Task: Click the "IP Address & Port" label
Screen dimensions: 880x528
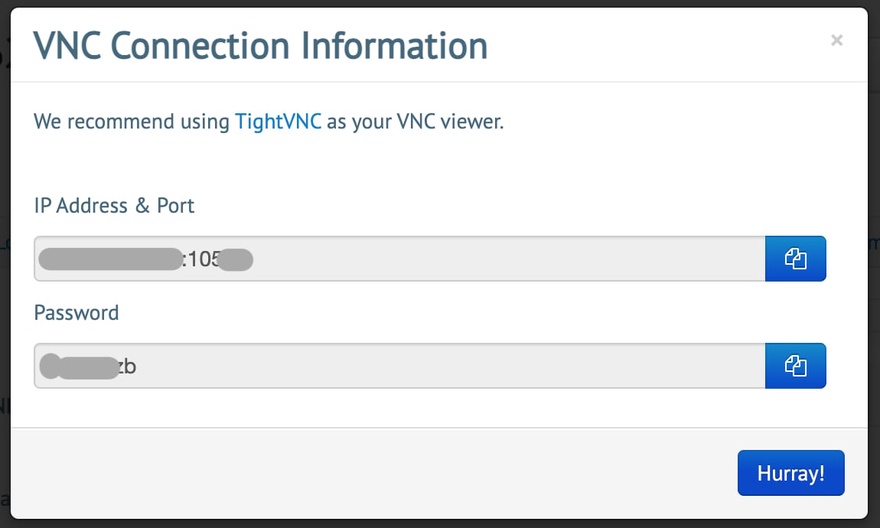Action: [x=114, y=206]
